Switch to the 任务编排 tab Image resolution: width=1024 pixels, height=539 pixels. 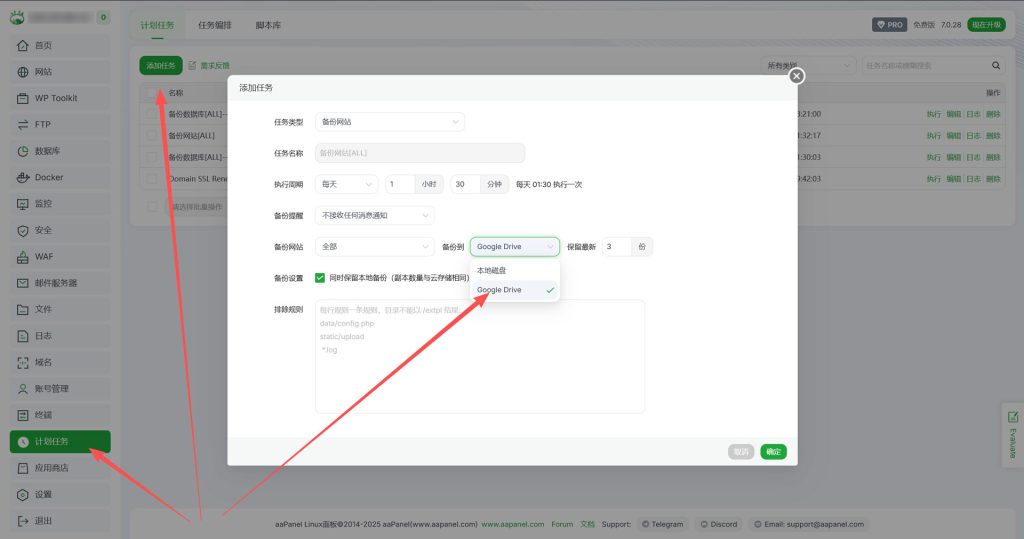[x=215, y=24]
